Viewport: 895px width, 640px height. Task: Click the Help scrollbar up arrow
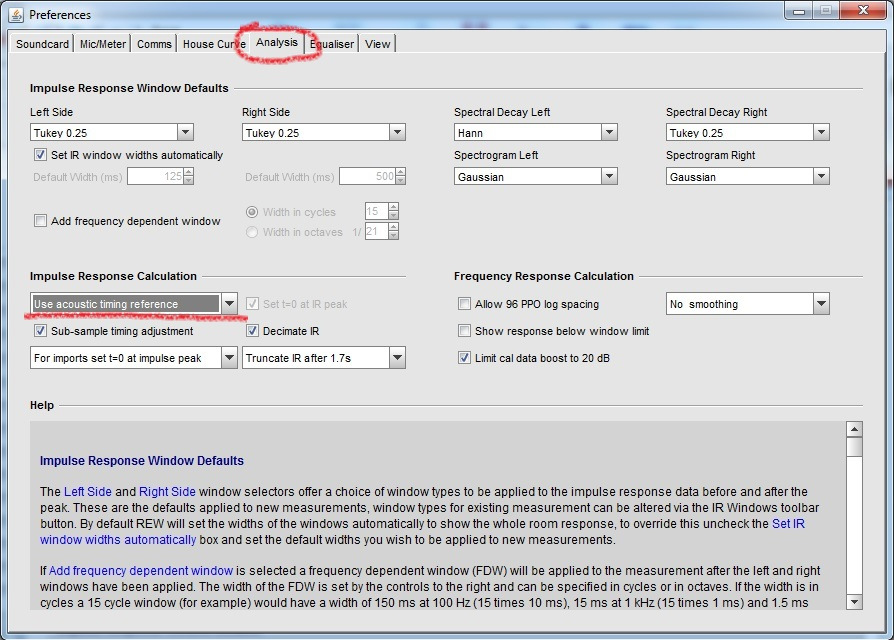coord(854,429)
